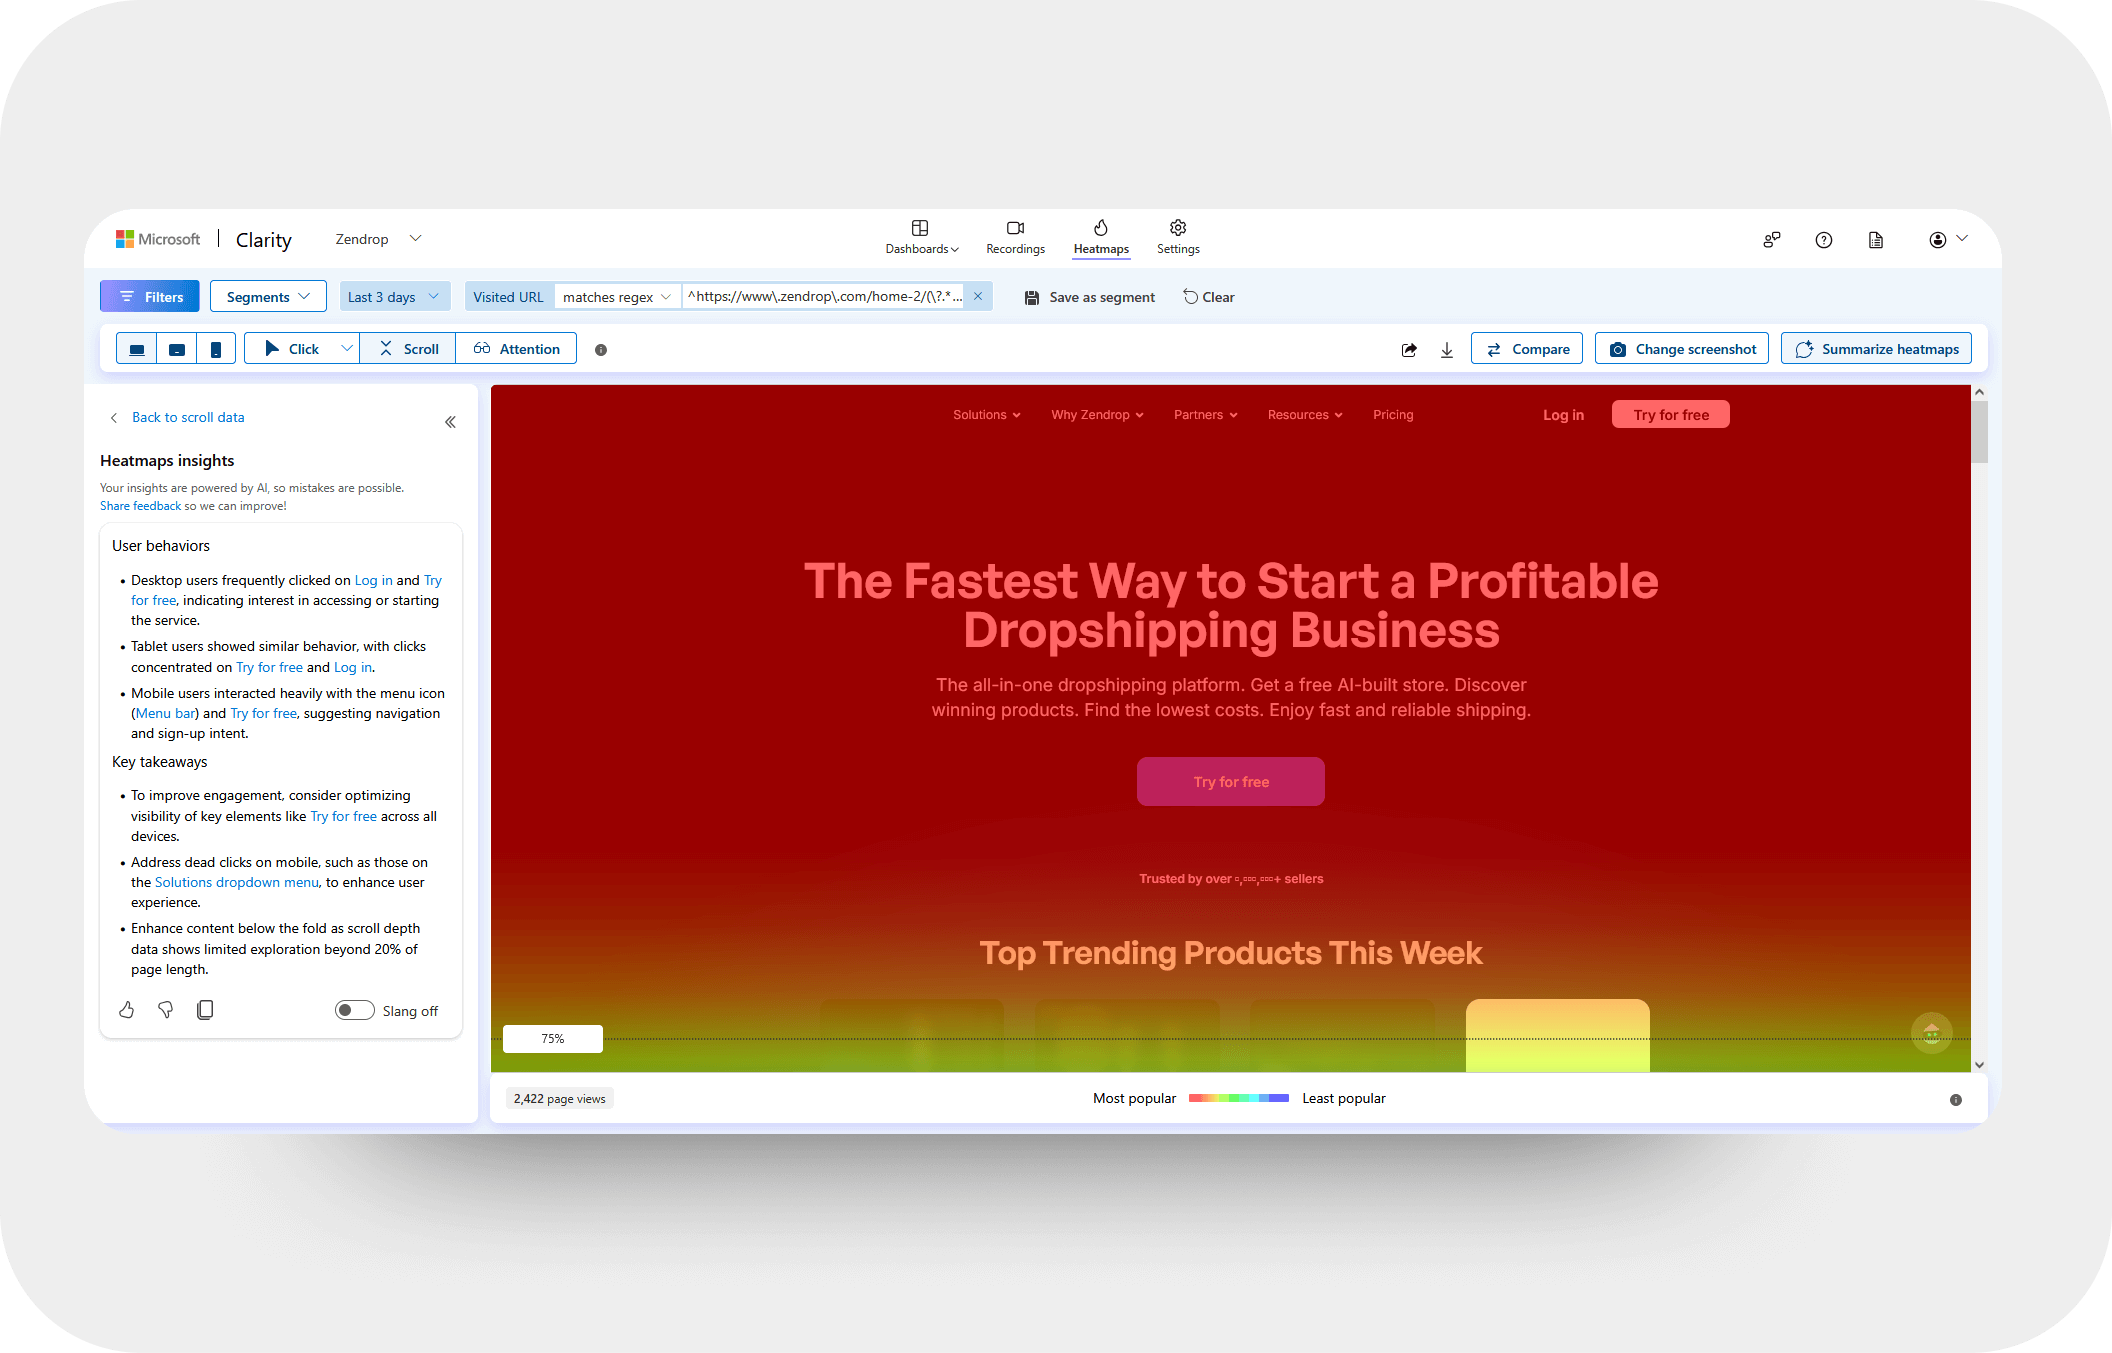Copy insights with the copy icon

tap(205, 1010)
